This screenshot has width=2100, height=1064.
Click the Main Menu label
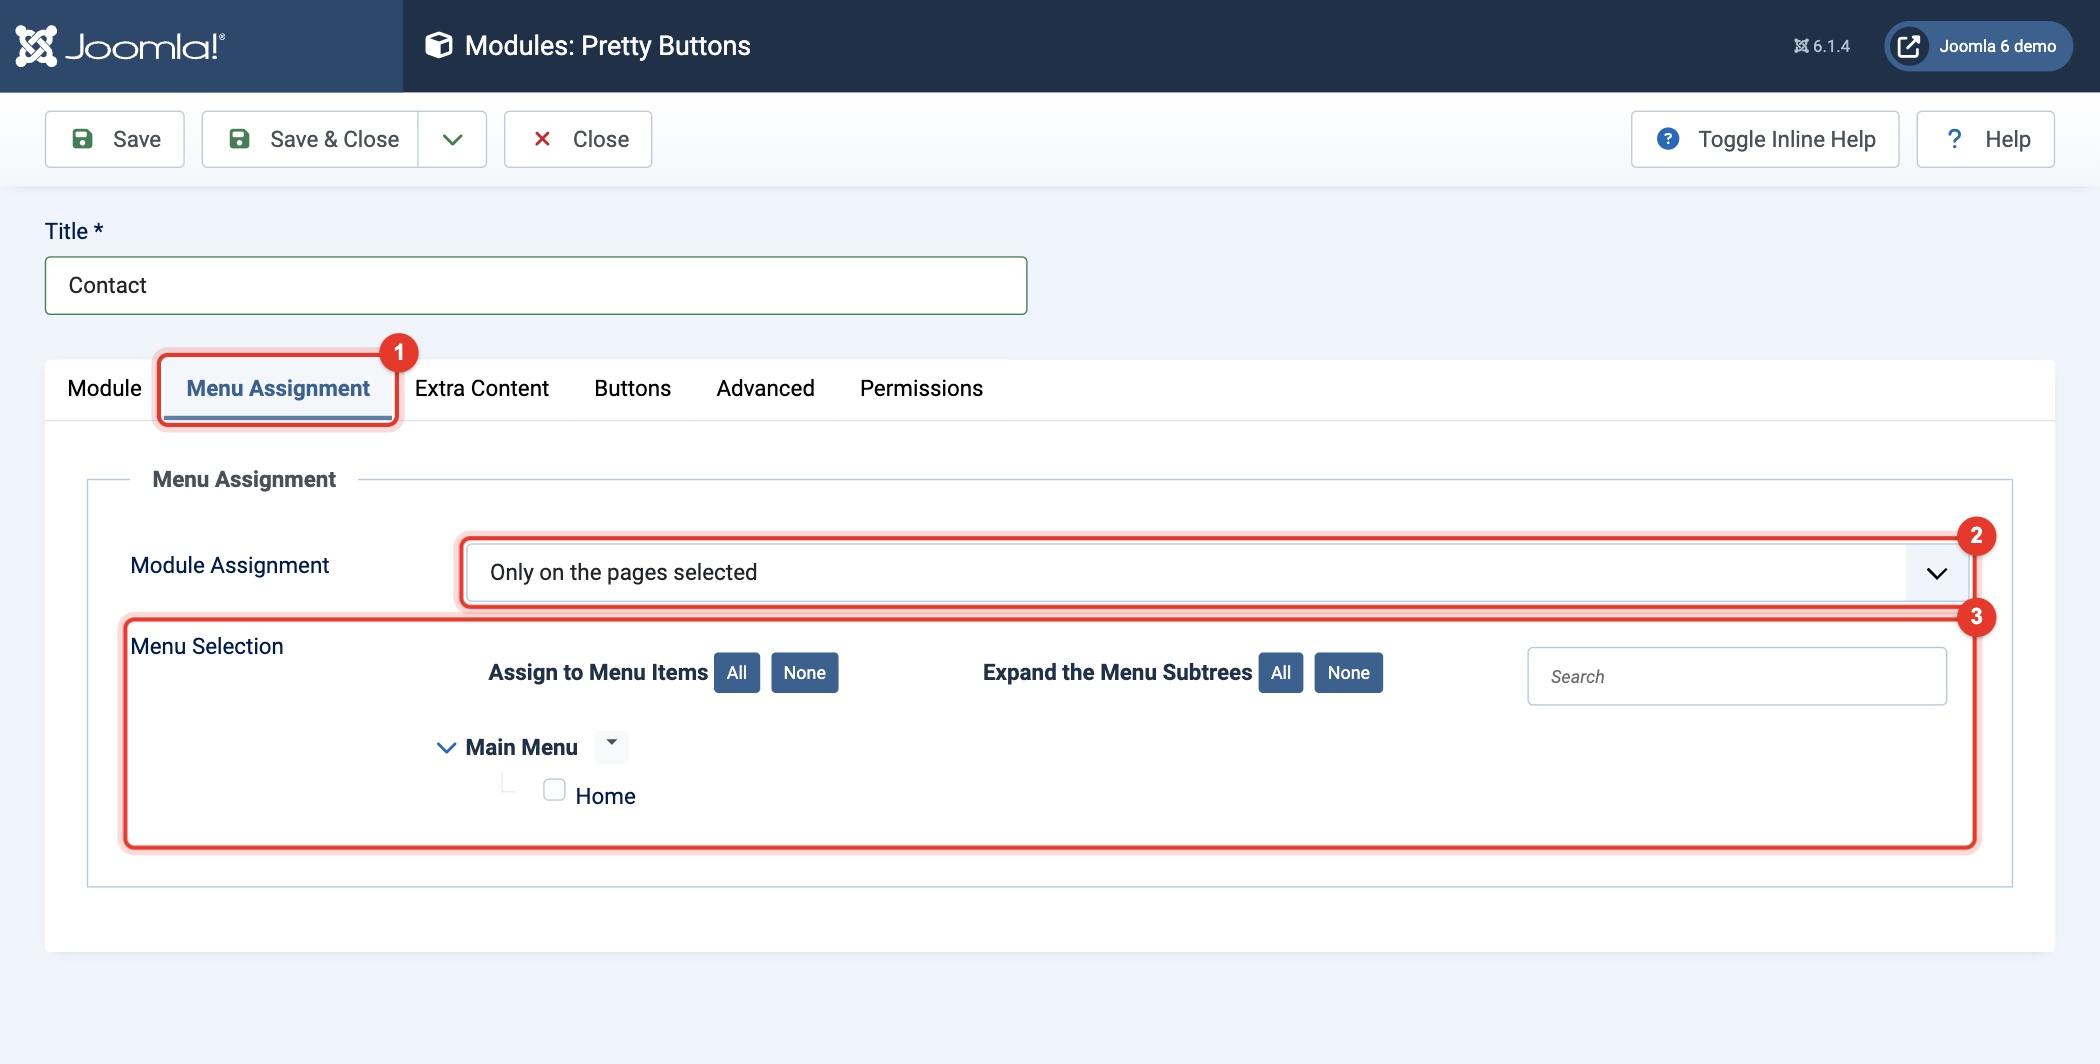[522, 747]
